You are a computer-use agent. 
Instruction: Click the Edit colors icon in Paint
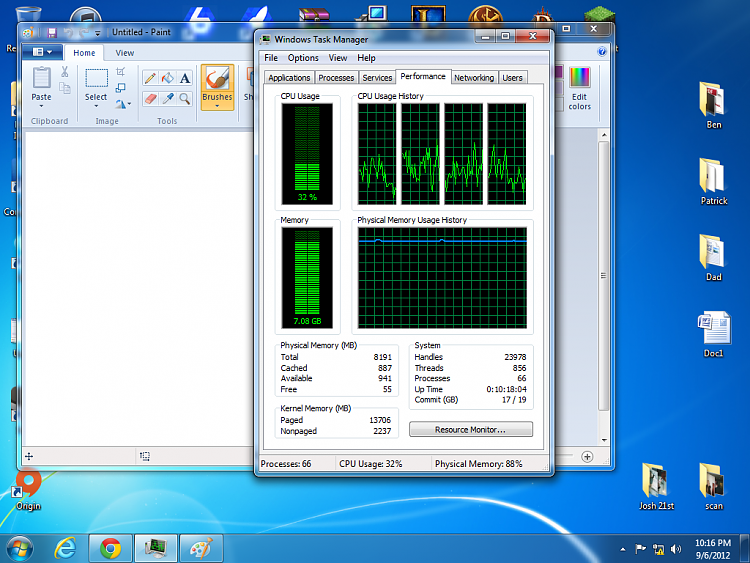(x=580, y=78)
